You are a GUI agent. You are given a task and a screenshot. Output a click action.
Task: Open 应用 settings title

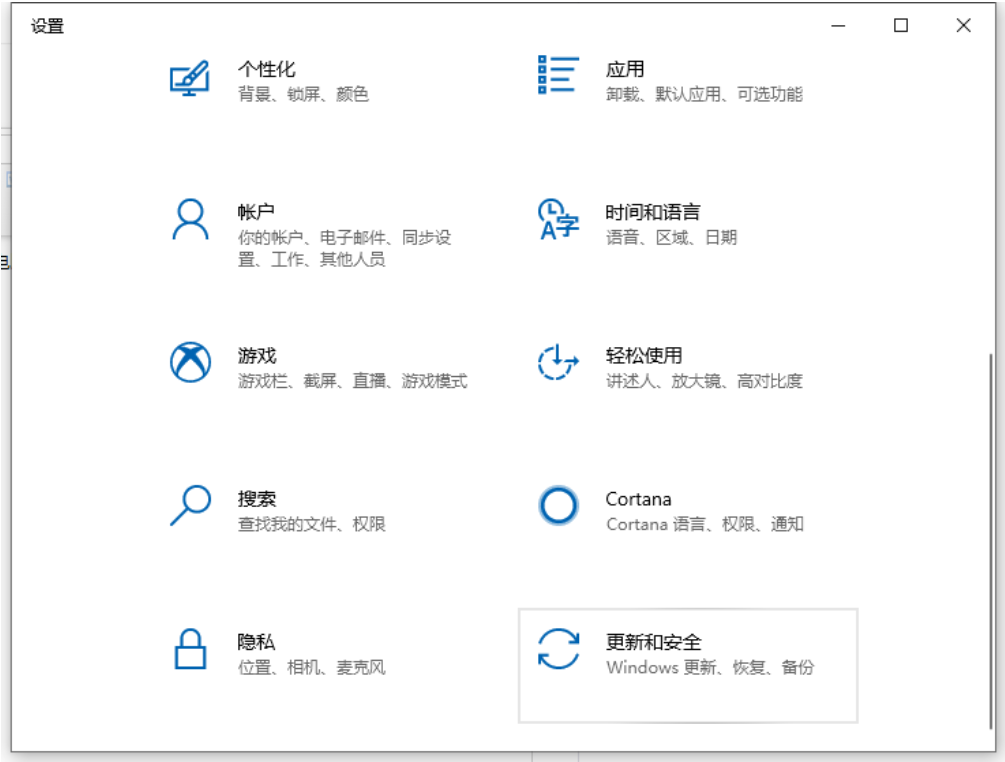tap(625, 69)
